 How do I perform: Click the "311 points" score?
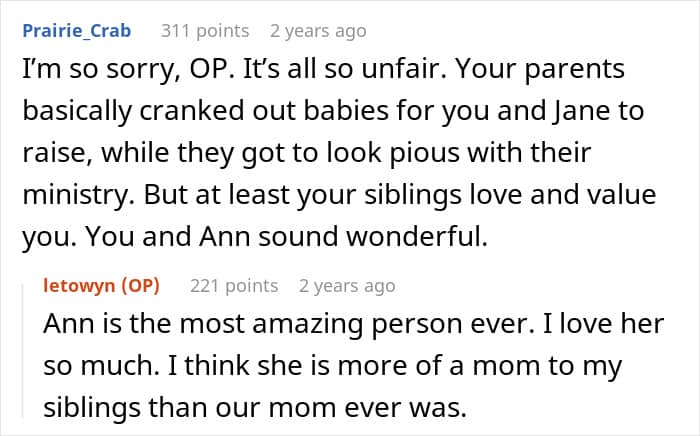[205, 31]
